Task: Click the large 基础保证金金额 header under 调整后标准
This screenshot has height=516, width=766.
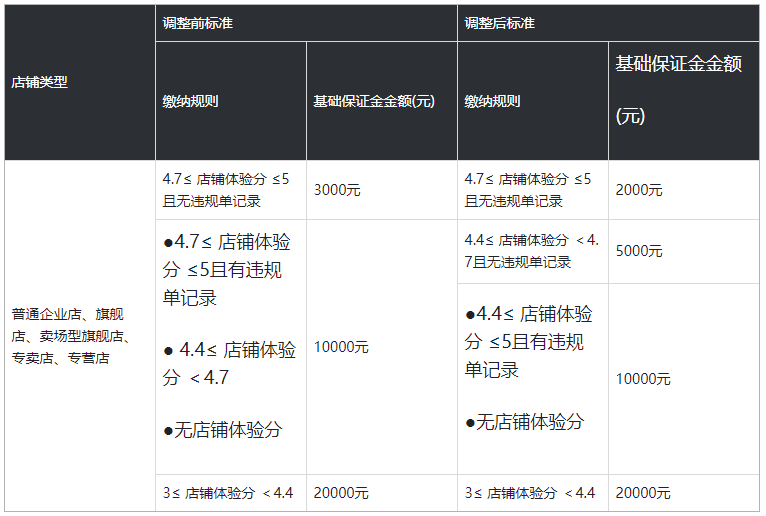Action: click(678, 65)
